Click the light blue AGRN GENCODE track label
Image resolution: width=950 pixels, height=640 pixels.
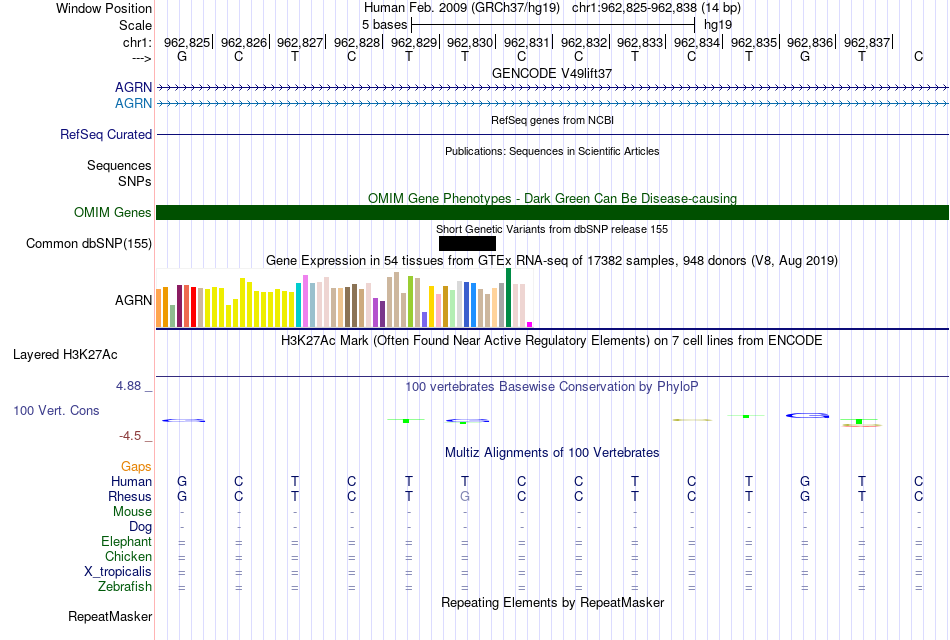pos(133,103)
